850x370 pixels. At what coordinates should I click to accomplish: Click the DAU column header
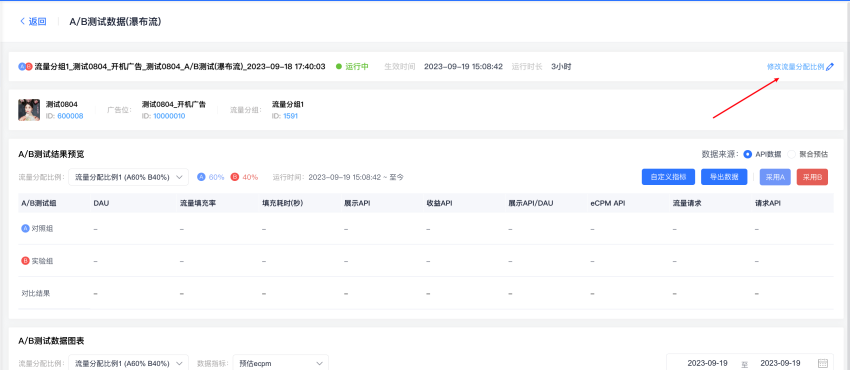coord(101,203)
